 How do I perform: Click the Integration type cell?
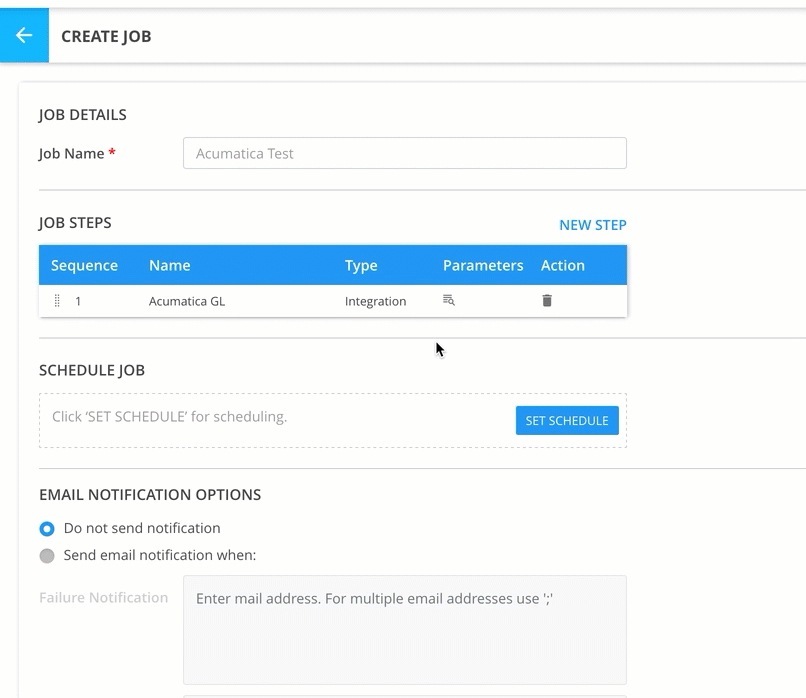coord(375,301)
